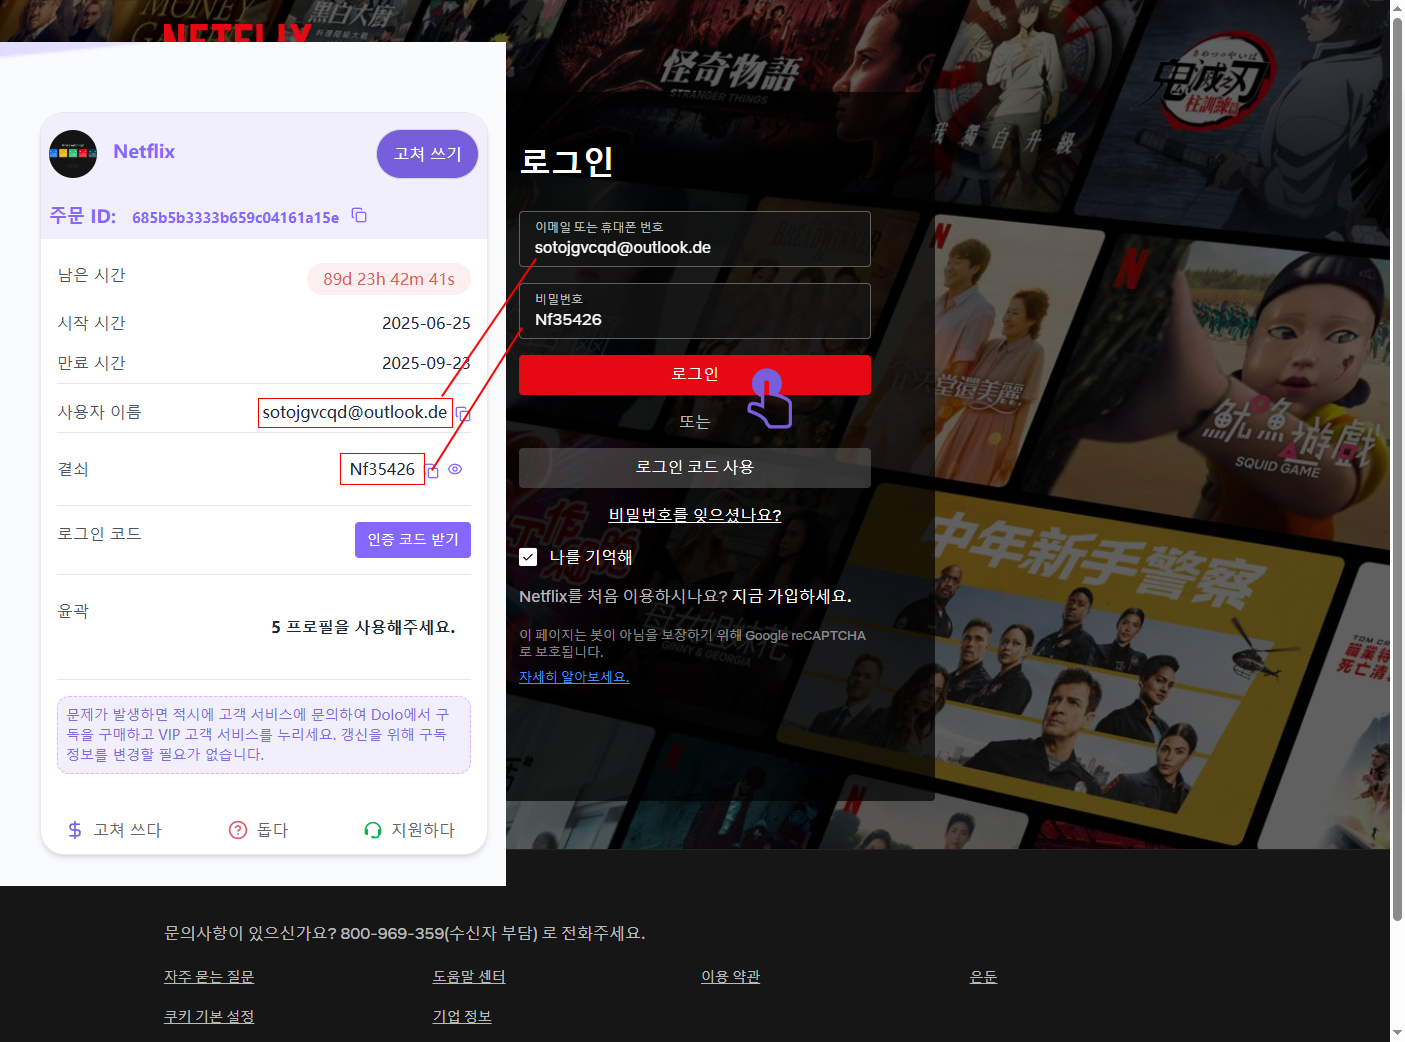This screenshot has width=1405, height=1042.
Task: Click the red '로그인' button
Action: 695,374
